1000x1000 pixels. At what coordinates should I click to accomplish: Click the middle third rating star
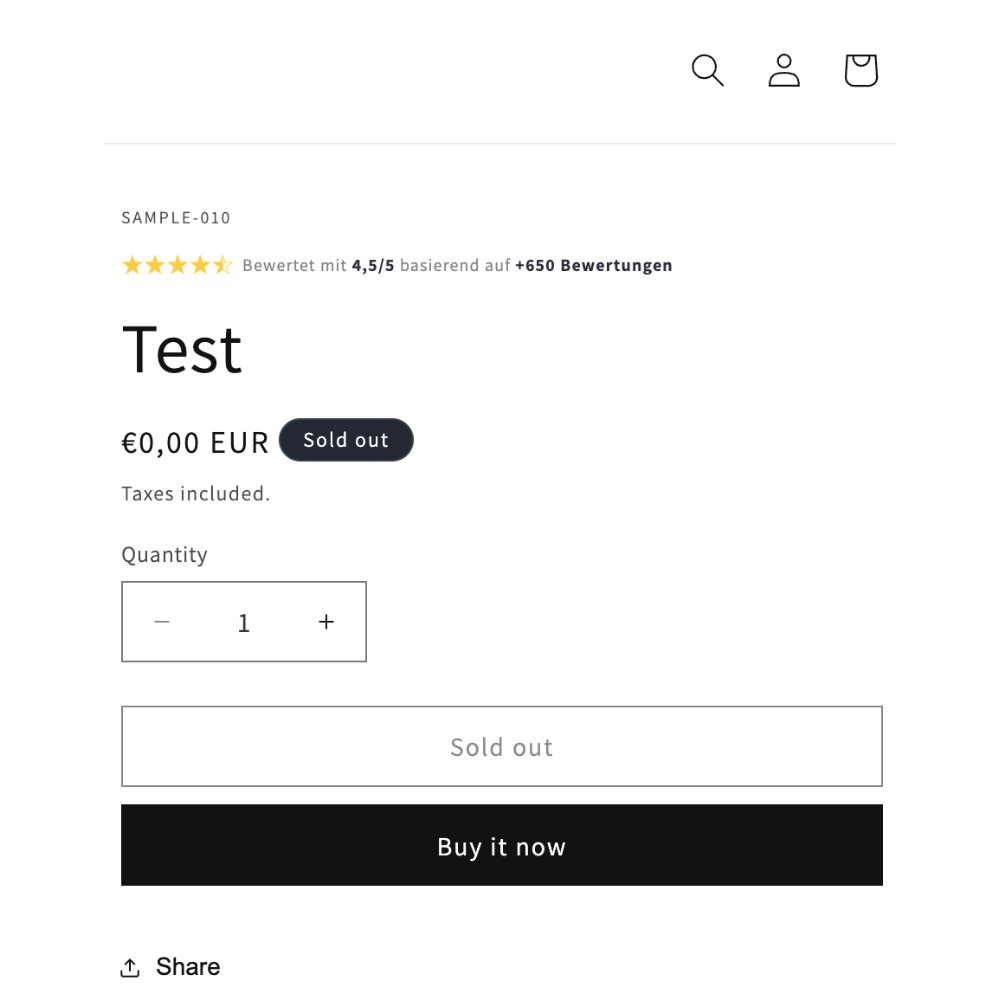[177, 265]
